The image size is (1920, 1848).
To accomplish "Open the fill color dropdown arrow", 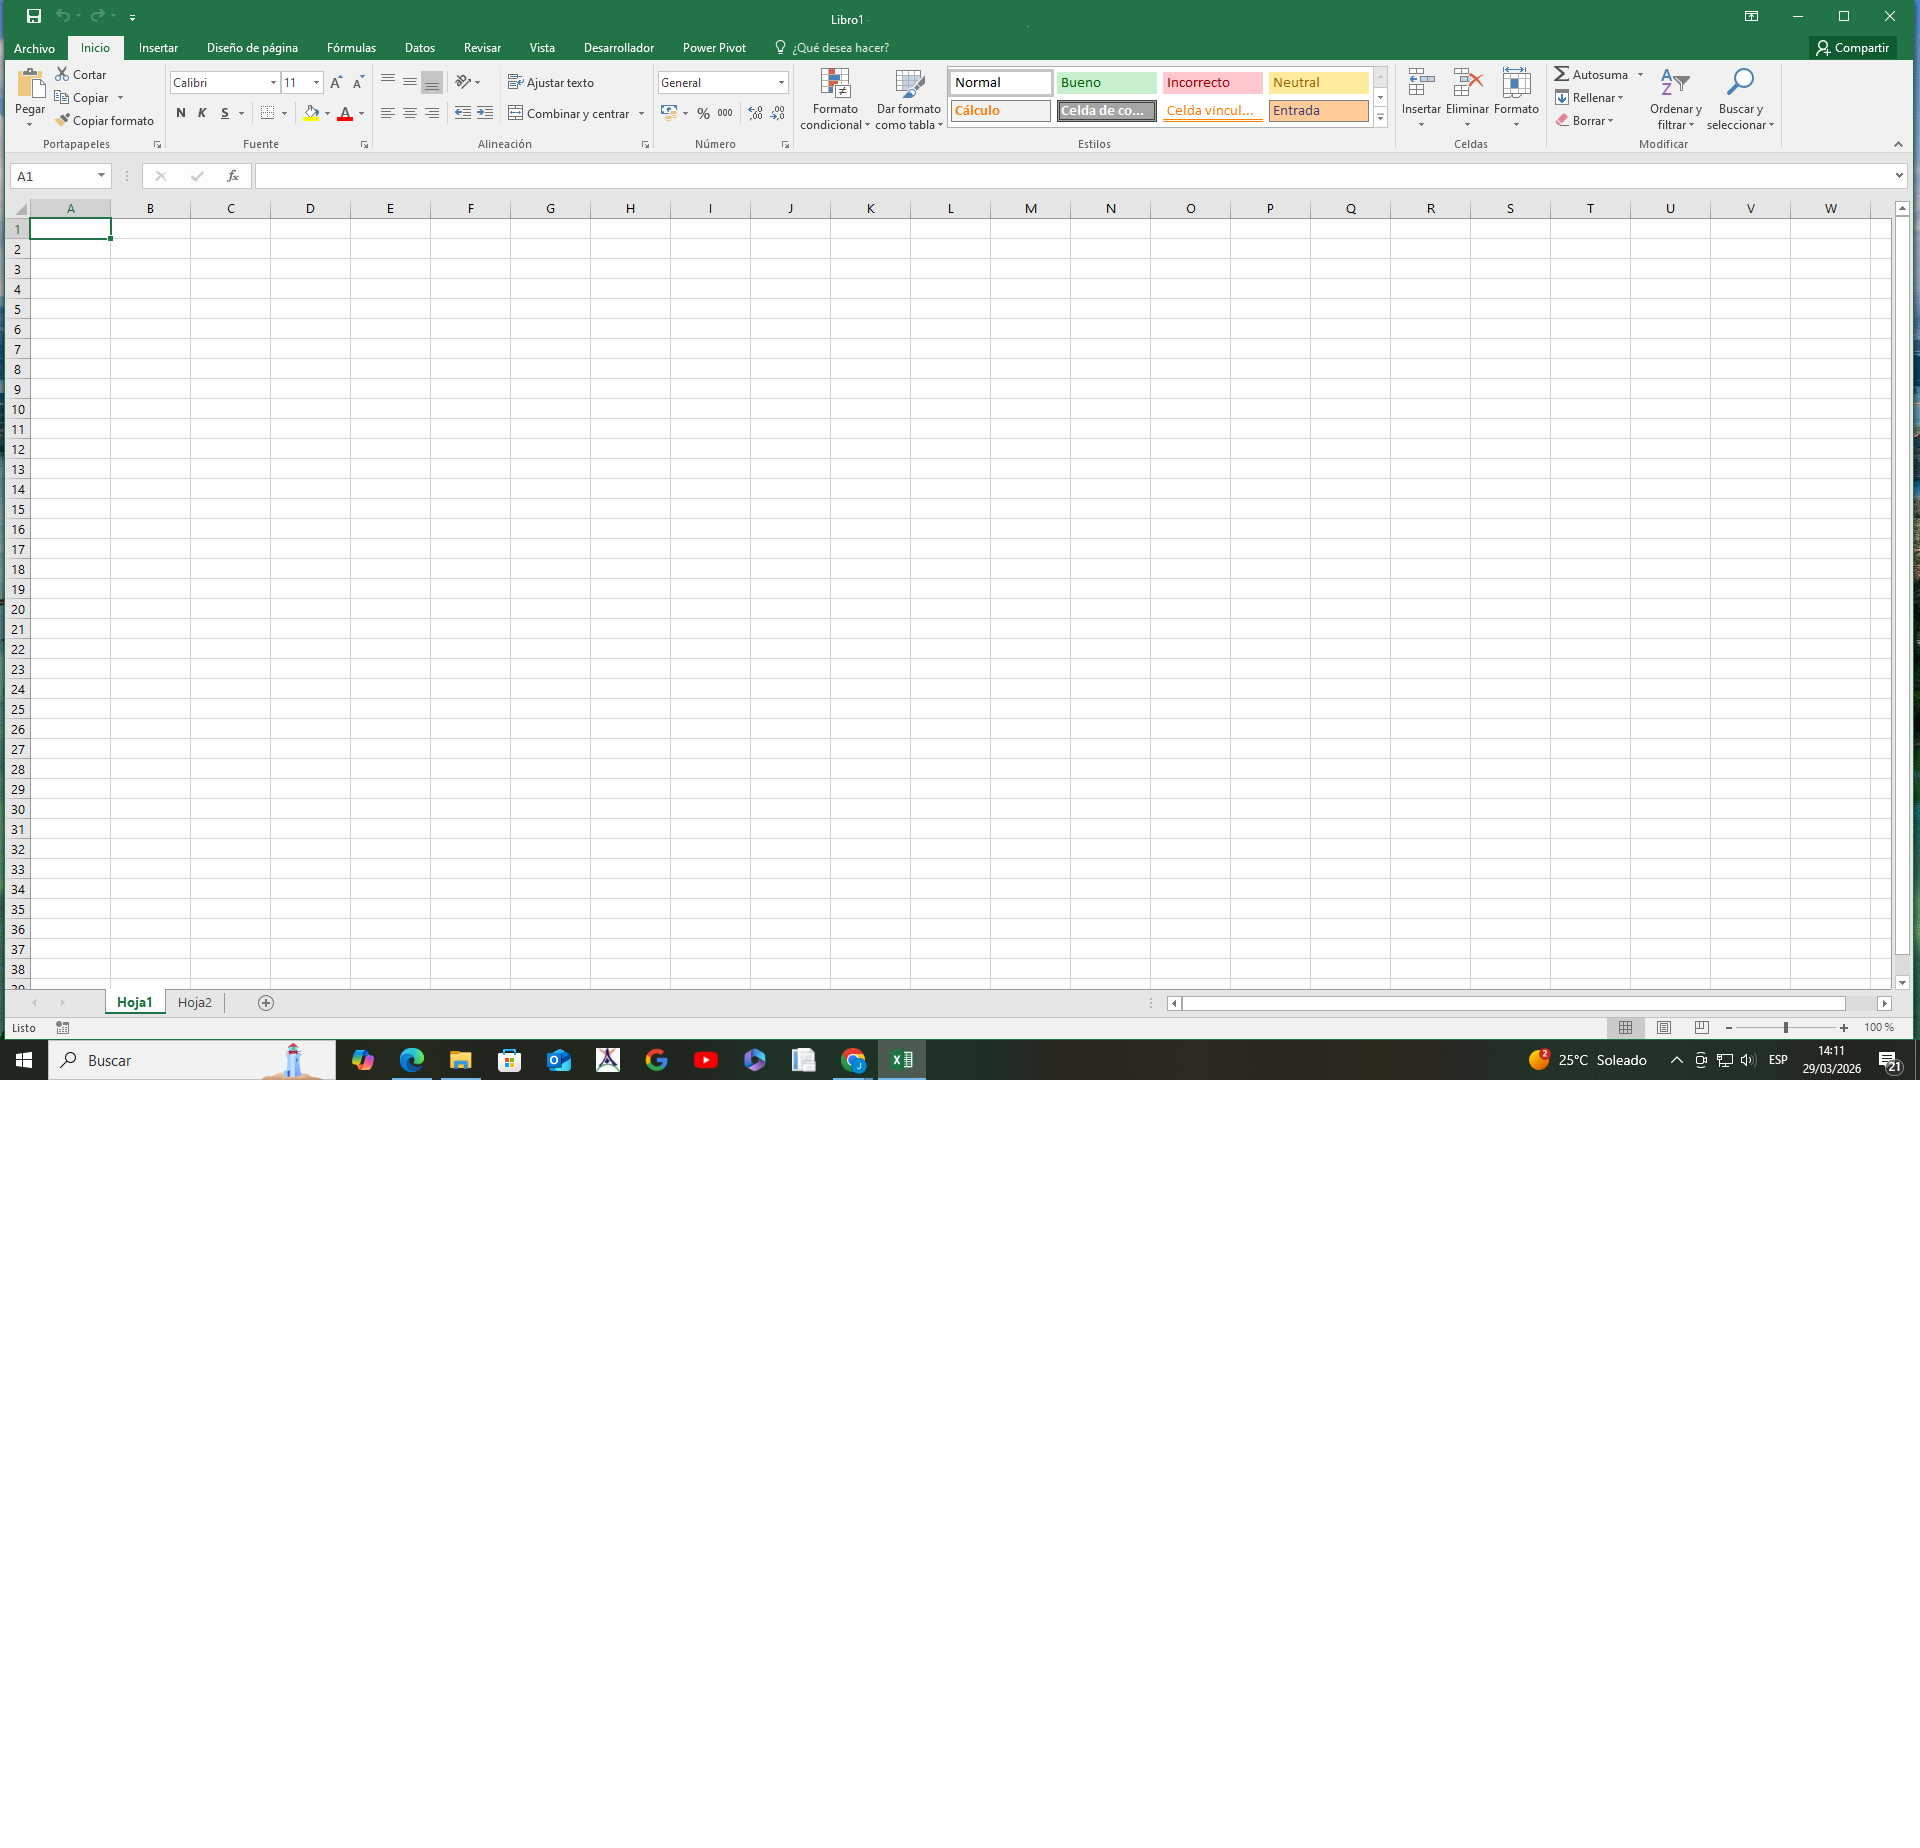I will (328, 113).
